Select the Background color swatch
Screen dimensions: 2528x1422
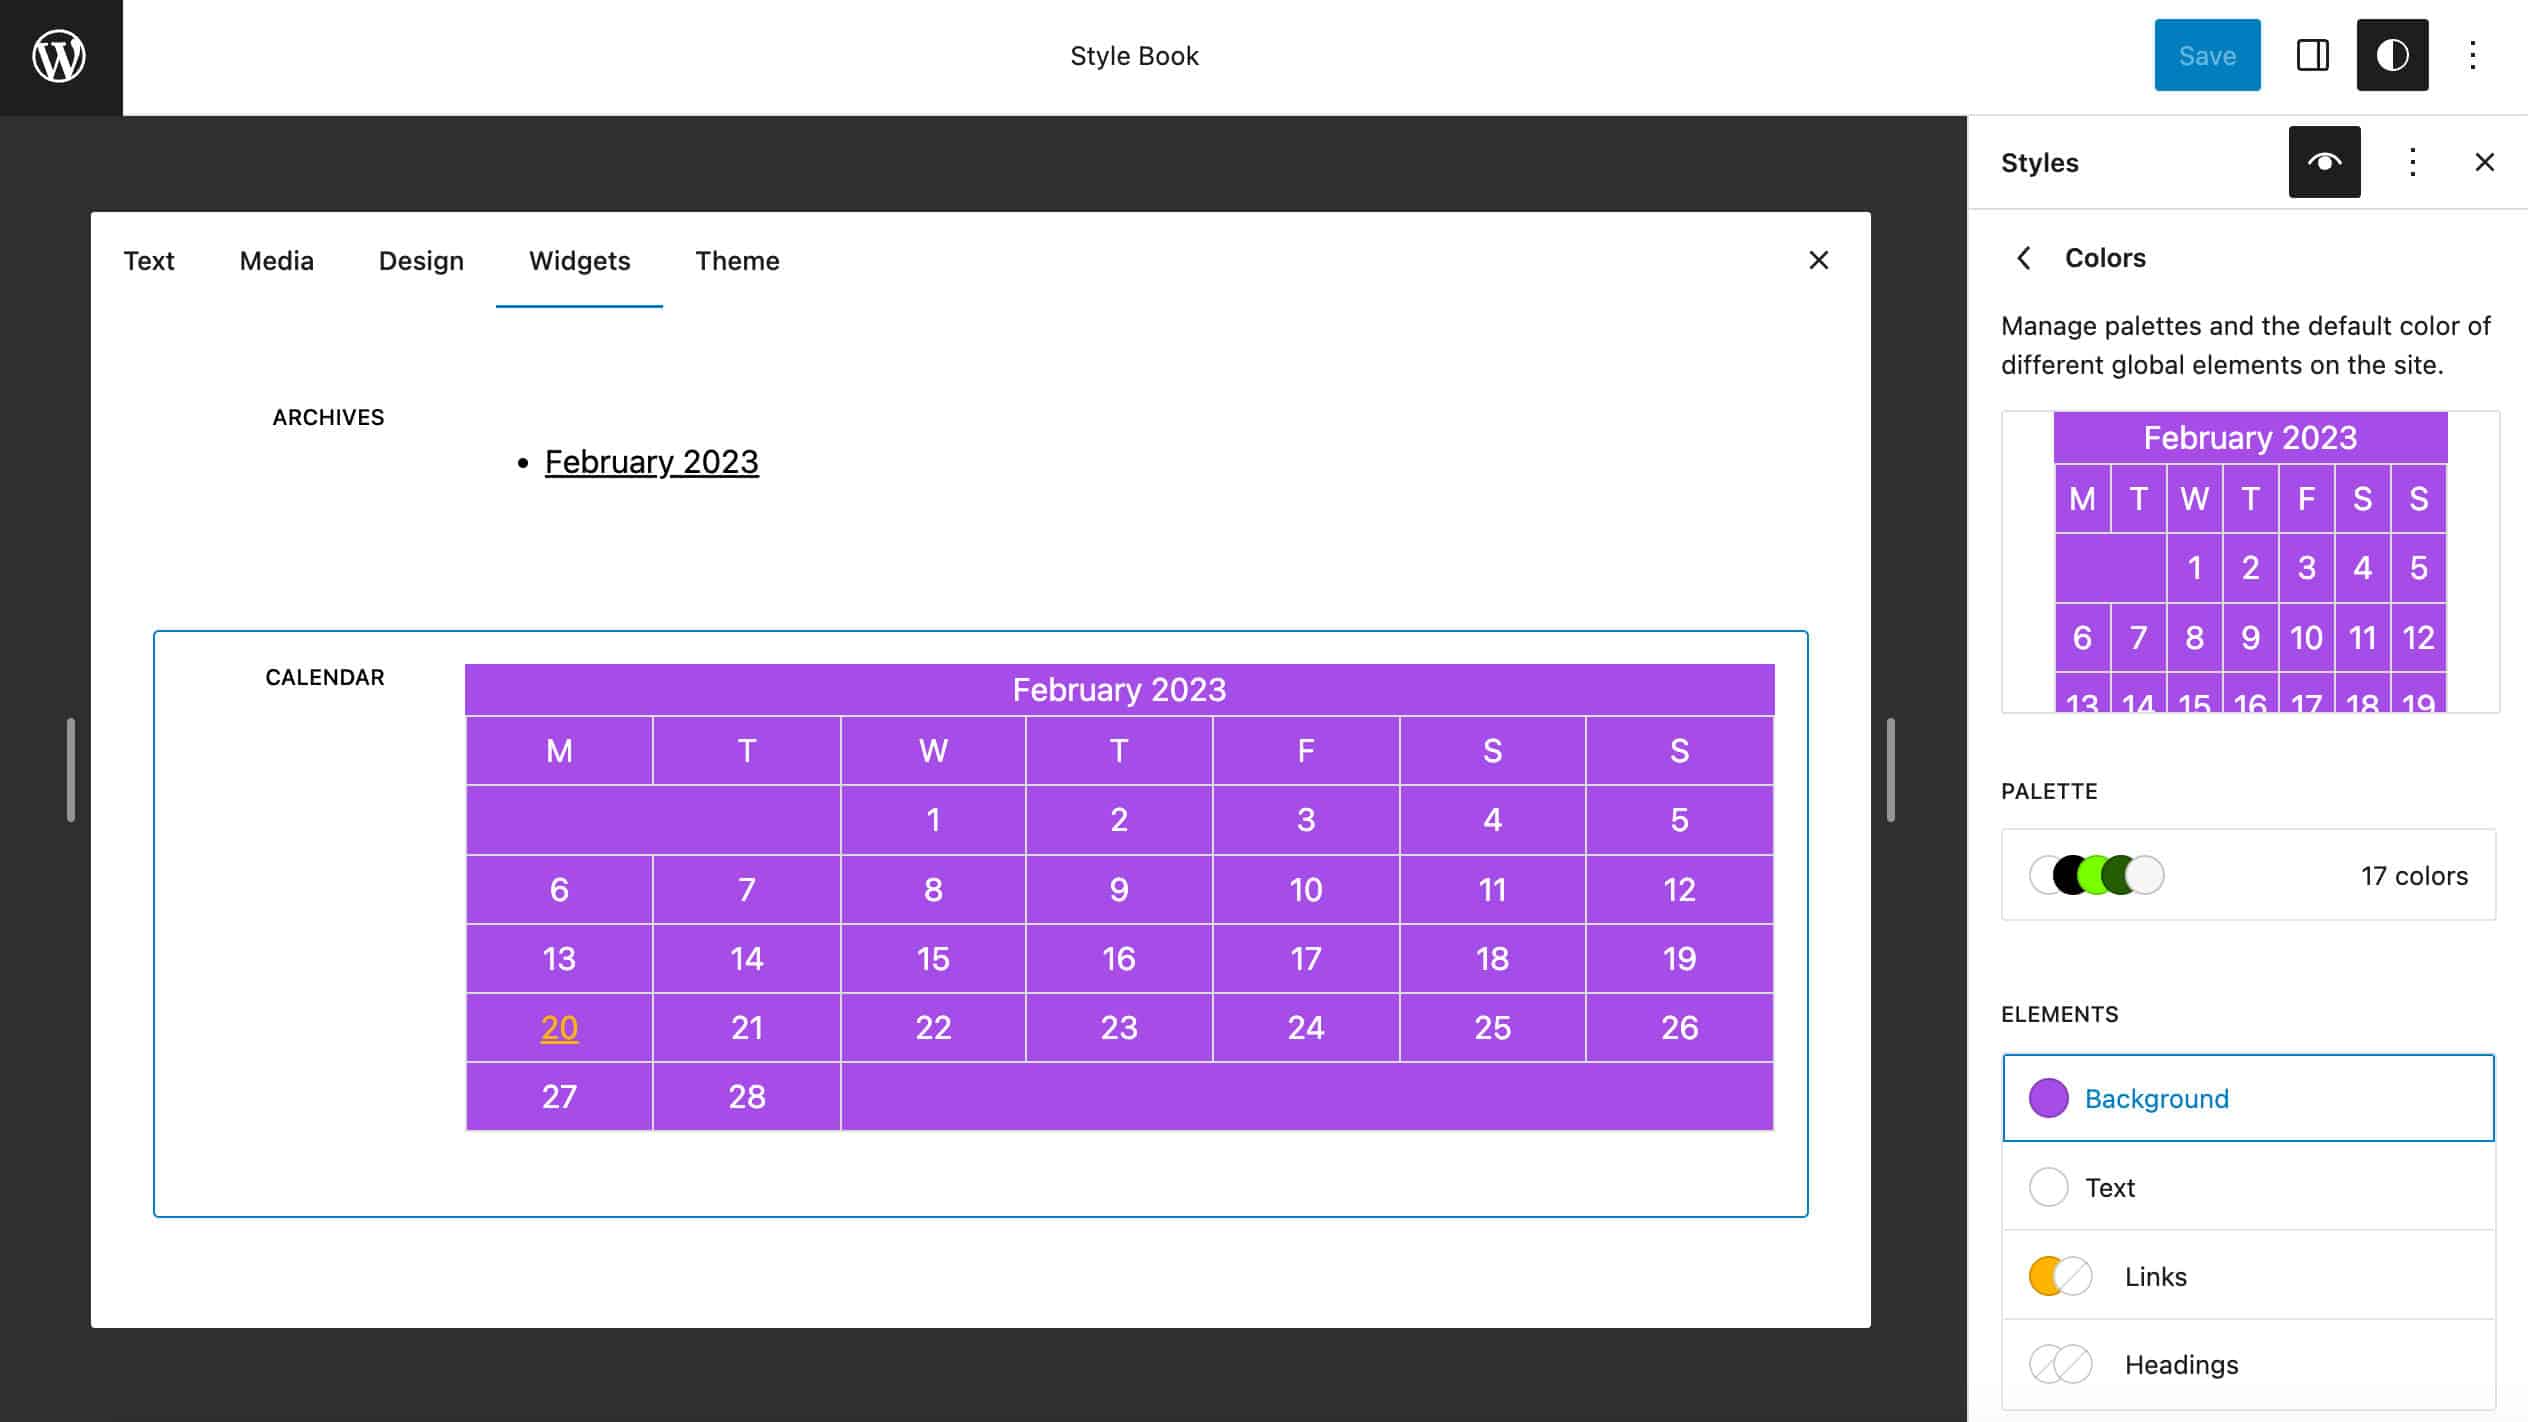click(2049, 1097)
